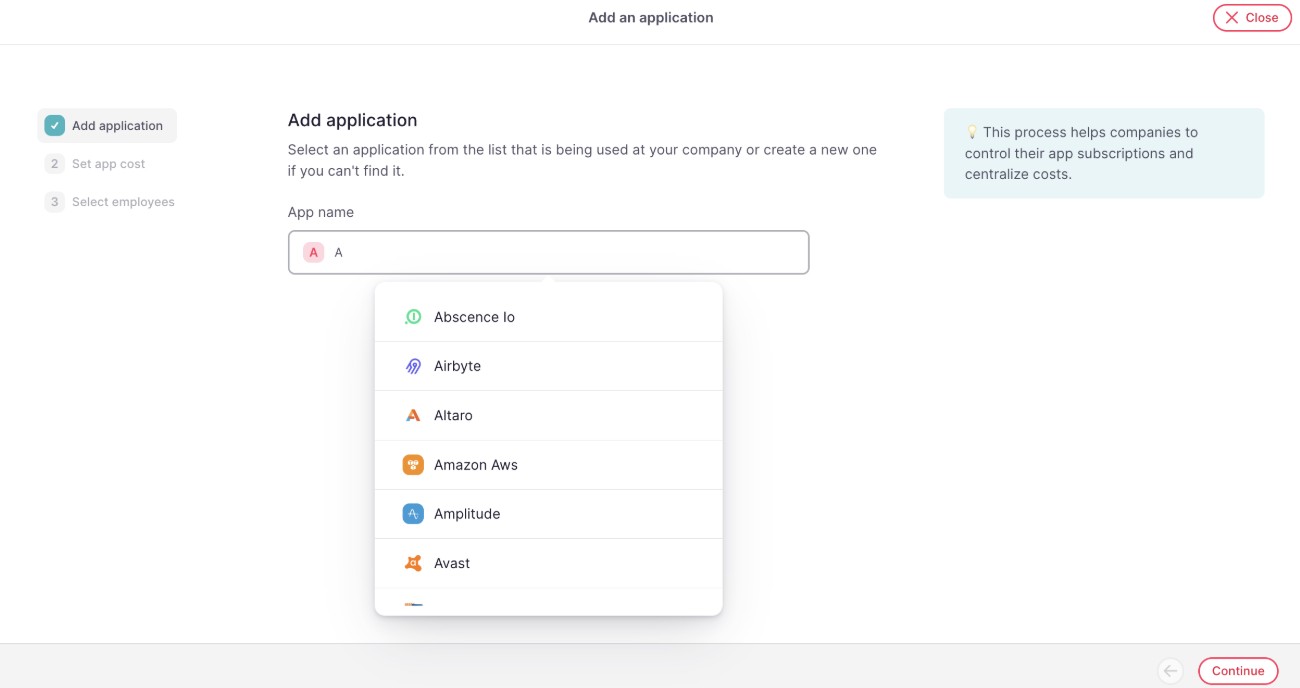1300x688 pixels.
Task: Click the Amplitude blue icon
Action: click(413, 514)
